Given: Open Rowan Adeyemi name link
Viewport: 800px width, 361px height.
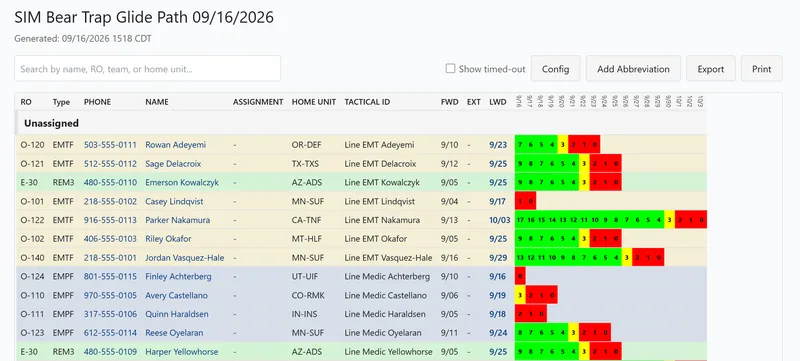Looking at the screenshot, I should (176, 145).
